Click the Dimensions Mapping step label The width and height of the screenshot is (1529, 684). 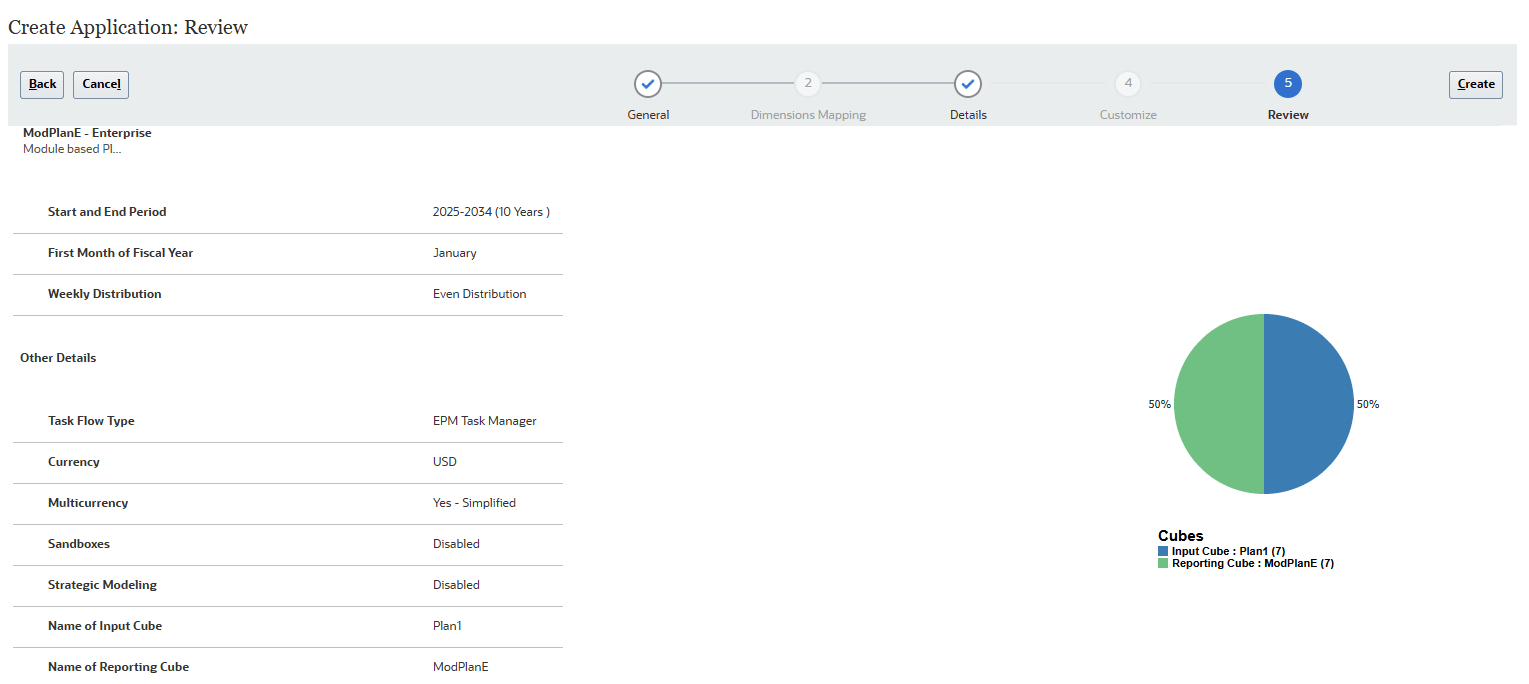pos(808,115)
